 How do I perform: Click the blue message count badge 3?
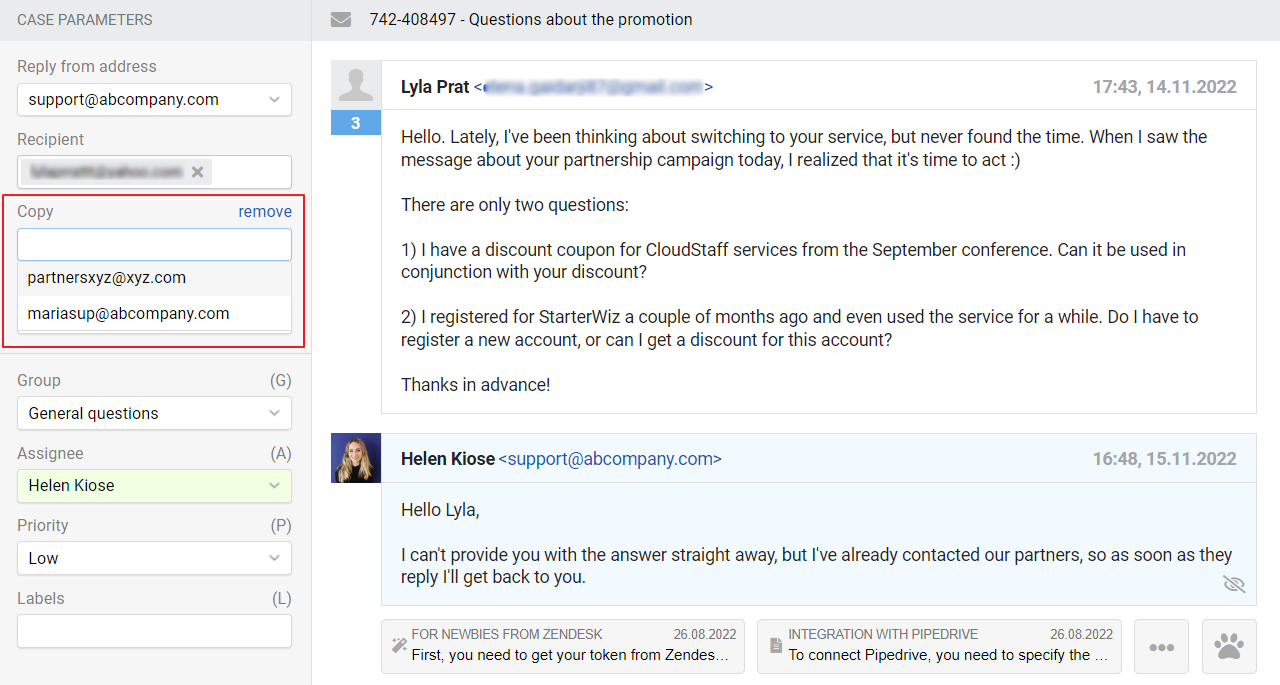356,124
